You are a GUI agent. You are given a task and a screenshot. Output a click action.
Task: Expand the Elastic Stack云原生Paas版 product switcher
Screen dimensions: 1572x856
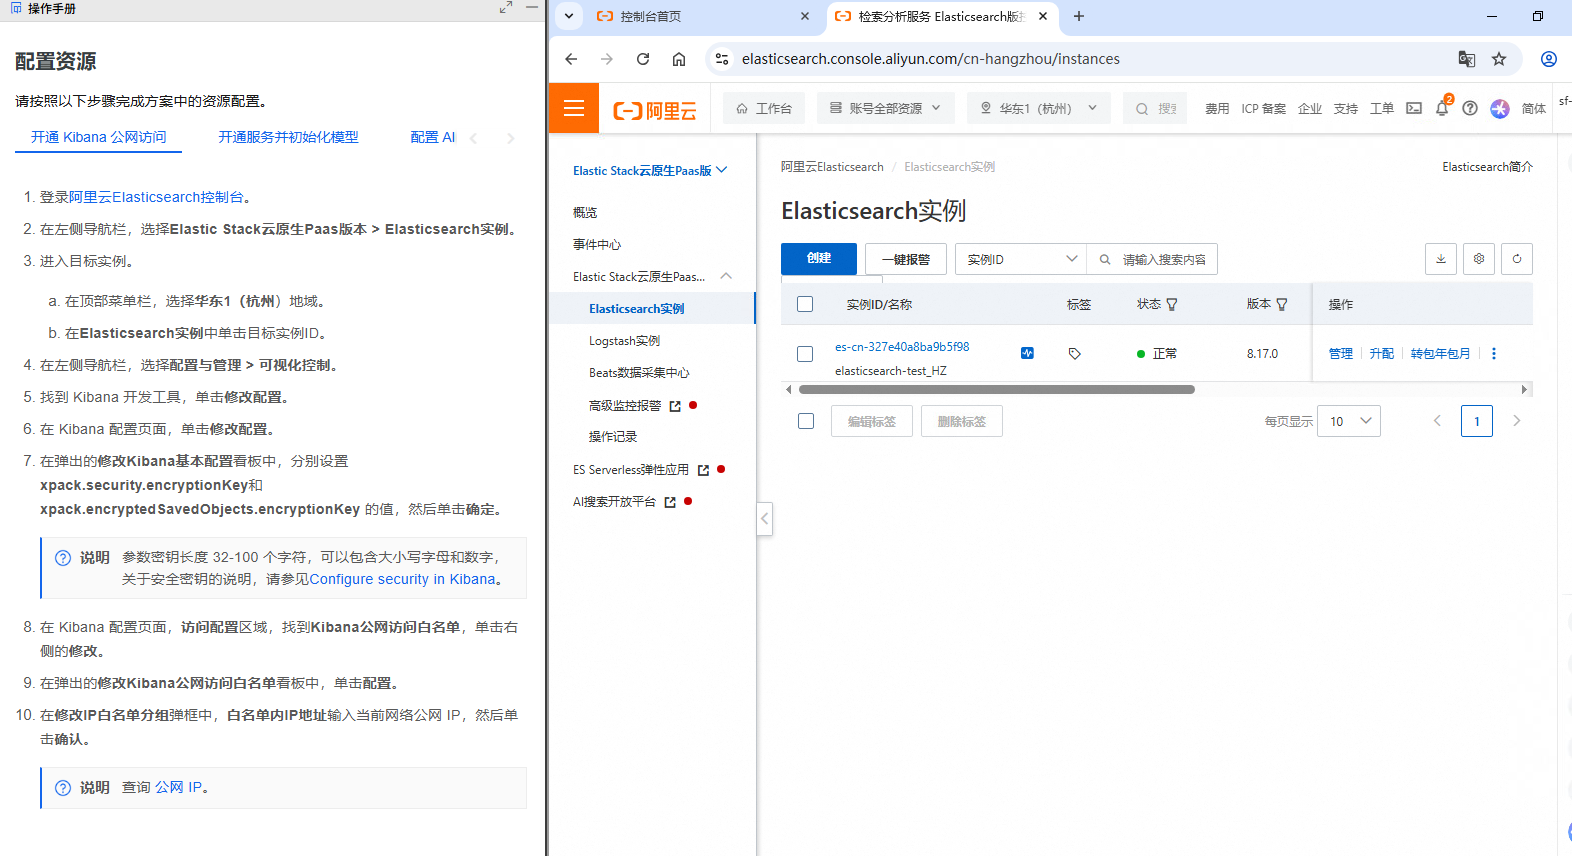[650, 171]
